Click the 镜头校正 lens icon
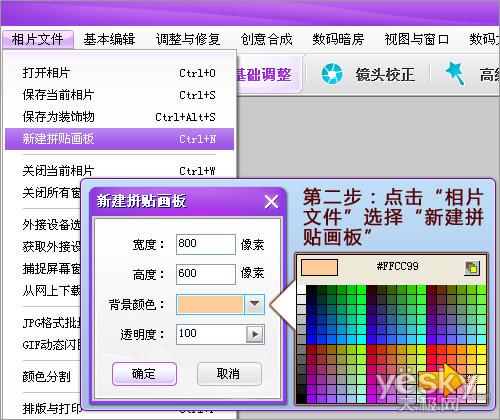 332,74
